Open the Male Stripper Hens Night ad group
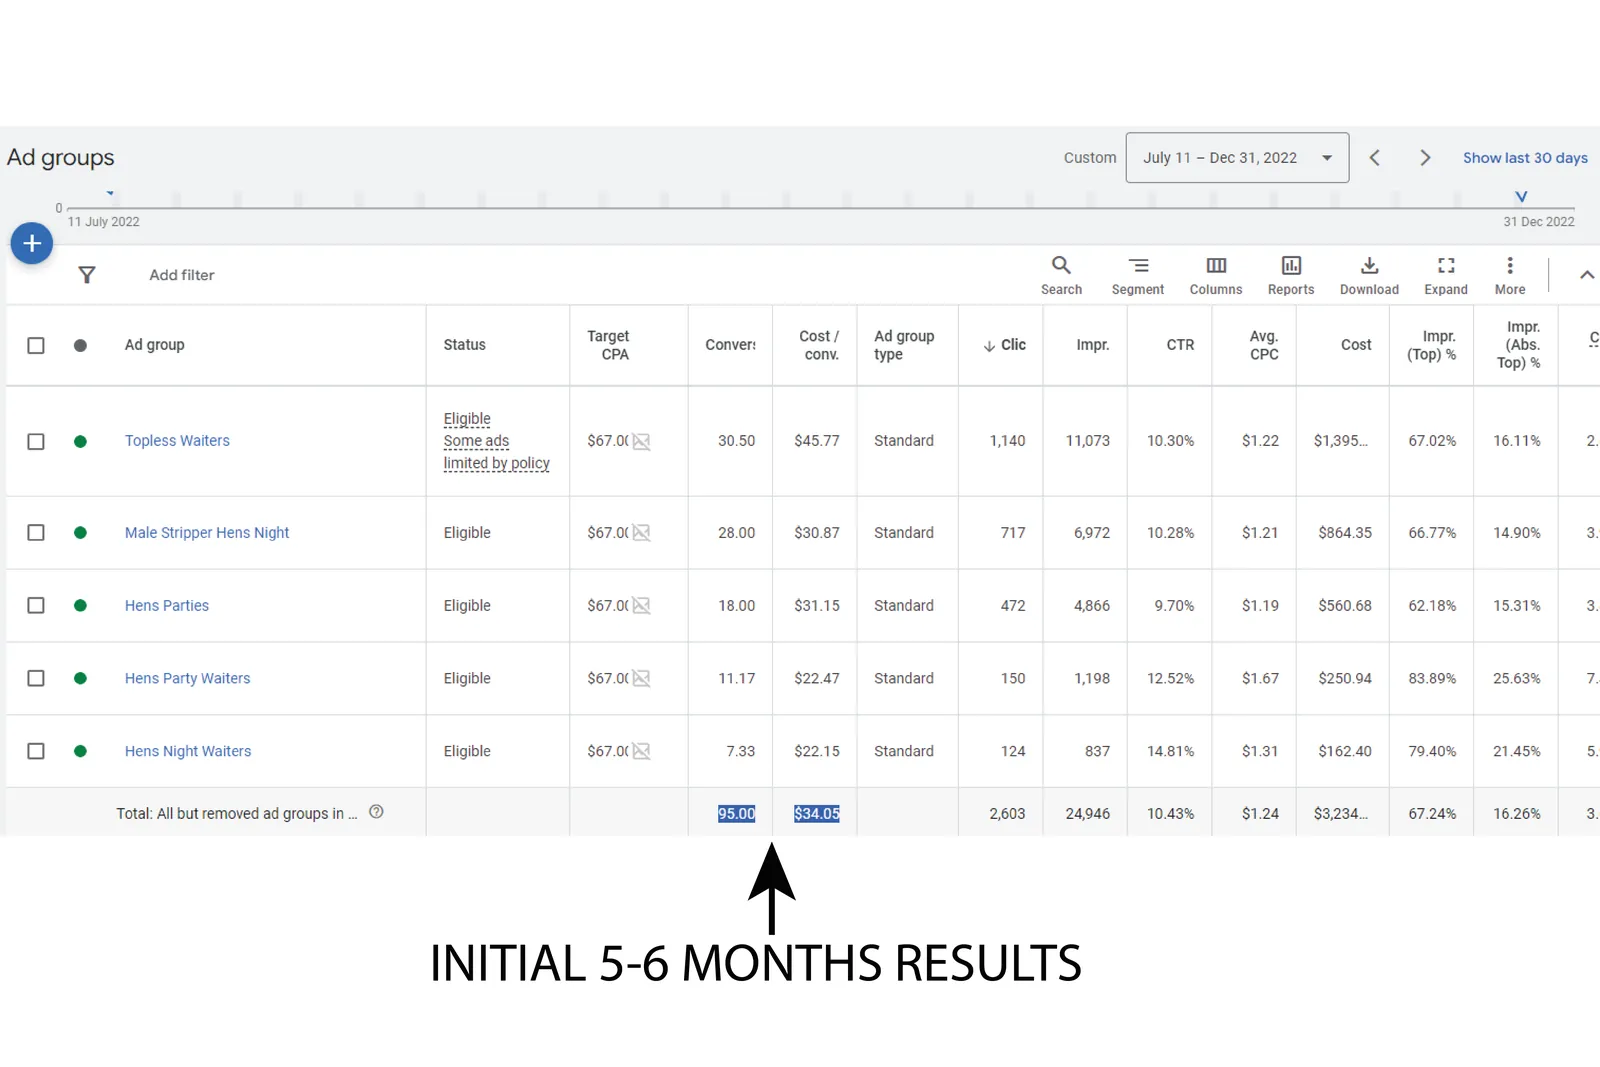Image resolution: width=1600 pixels, height=1067 pixels. pos(207,533)
